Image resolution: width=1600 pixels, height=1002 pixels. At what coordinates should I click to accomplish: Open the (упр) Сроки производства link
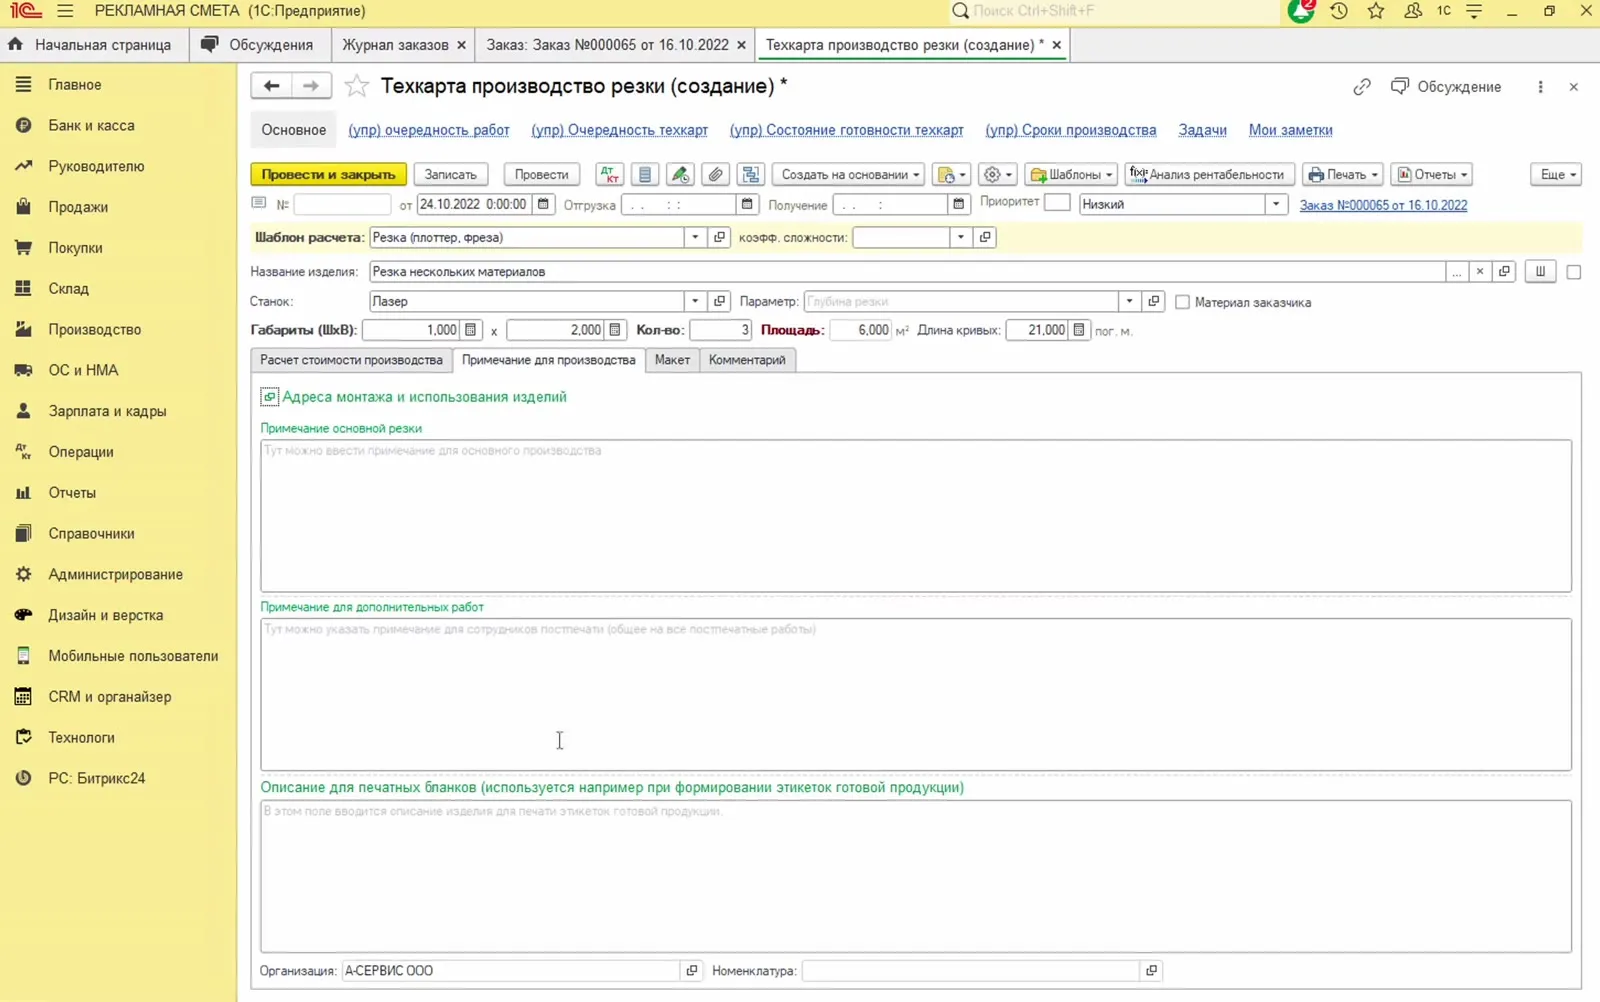coord(1070,130)
